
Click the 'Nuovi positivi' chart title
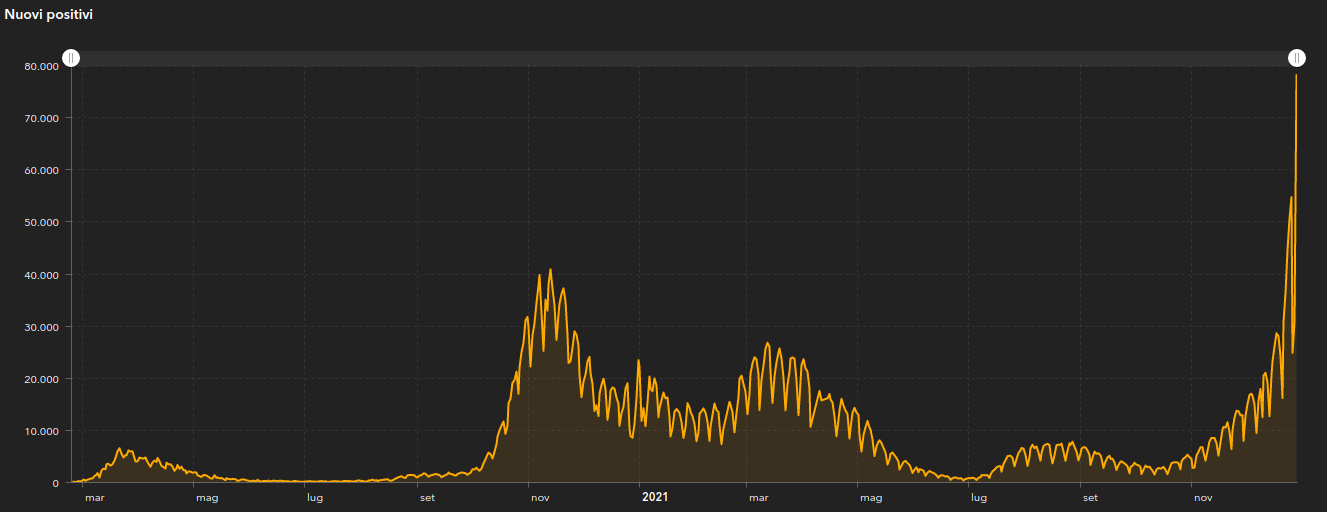pos(48,15)
